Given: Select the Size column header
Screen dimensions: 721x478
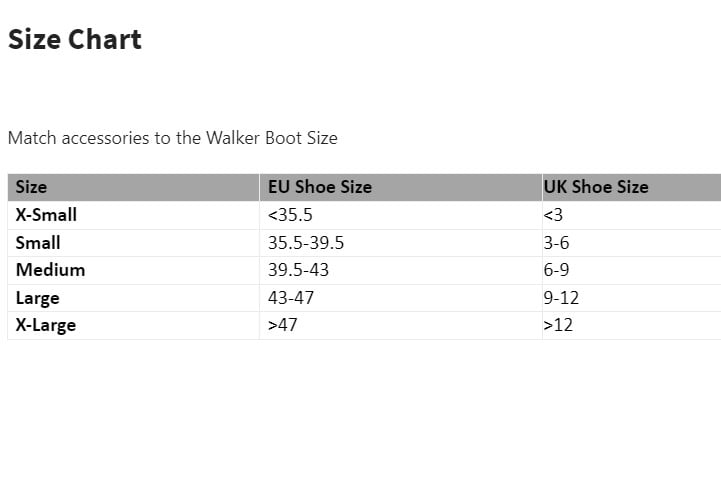Looking at the screenshot, I should (x=31, y=187).
